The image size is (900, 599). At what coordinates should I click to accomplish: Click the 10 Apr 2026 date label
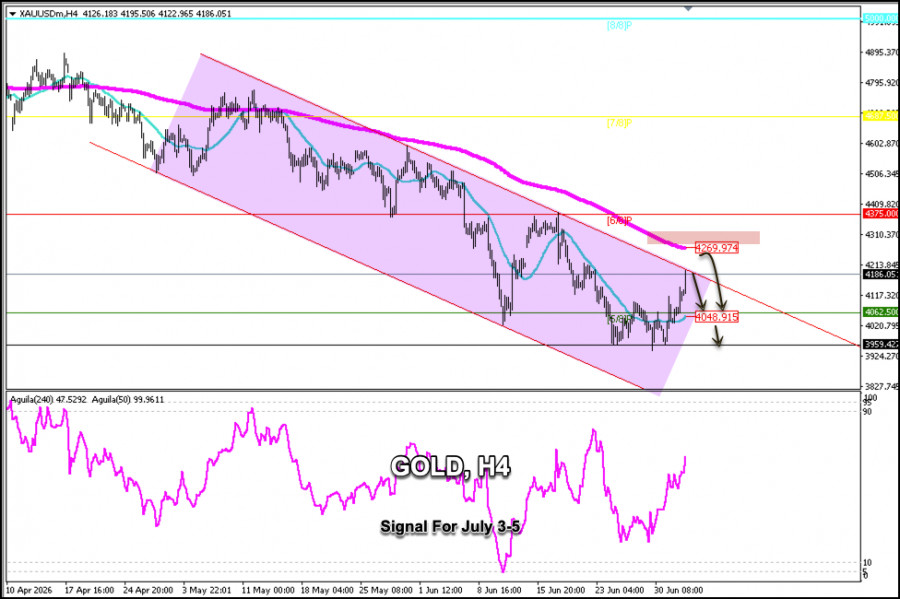click(29, 590)
